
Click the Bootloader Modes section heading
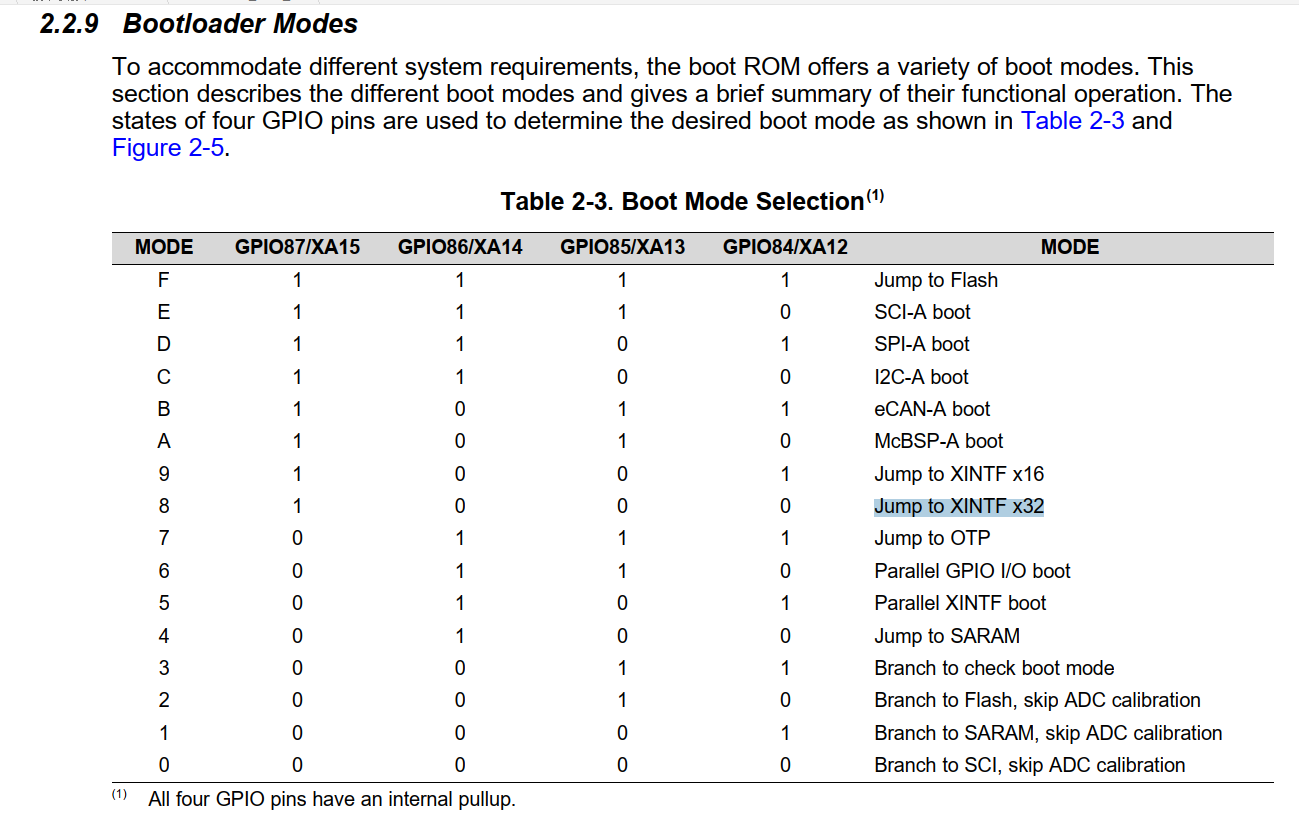pyautogui.click(x=240, y=24)
